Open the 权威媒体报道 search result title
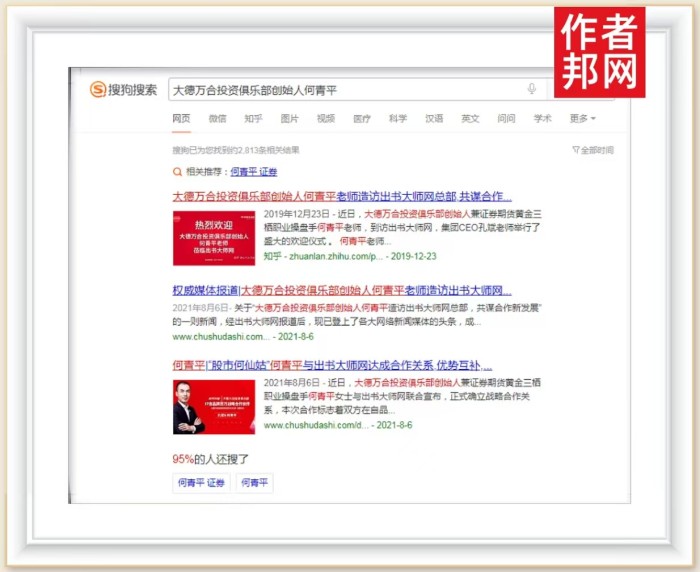The image size is (700, 572). click(342, 290)
